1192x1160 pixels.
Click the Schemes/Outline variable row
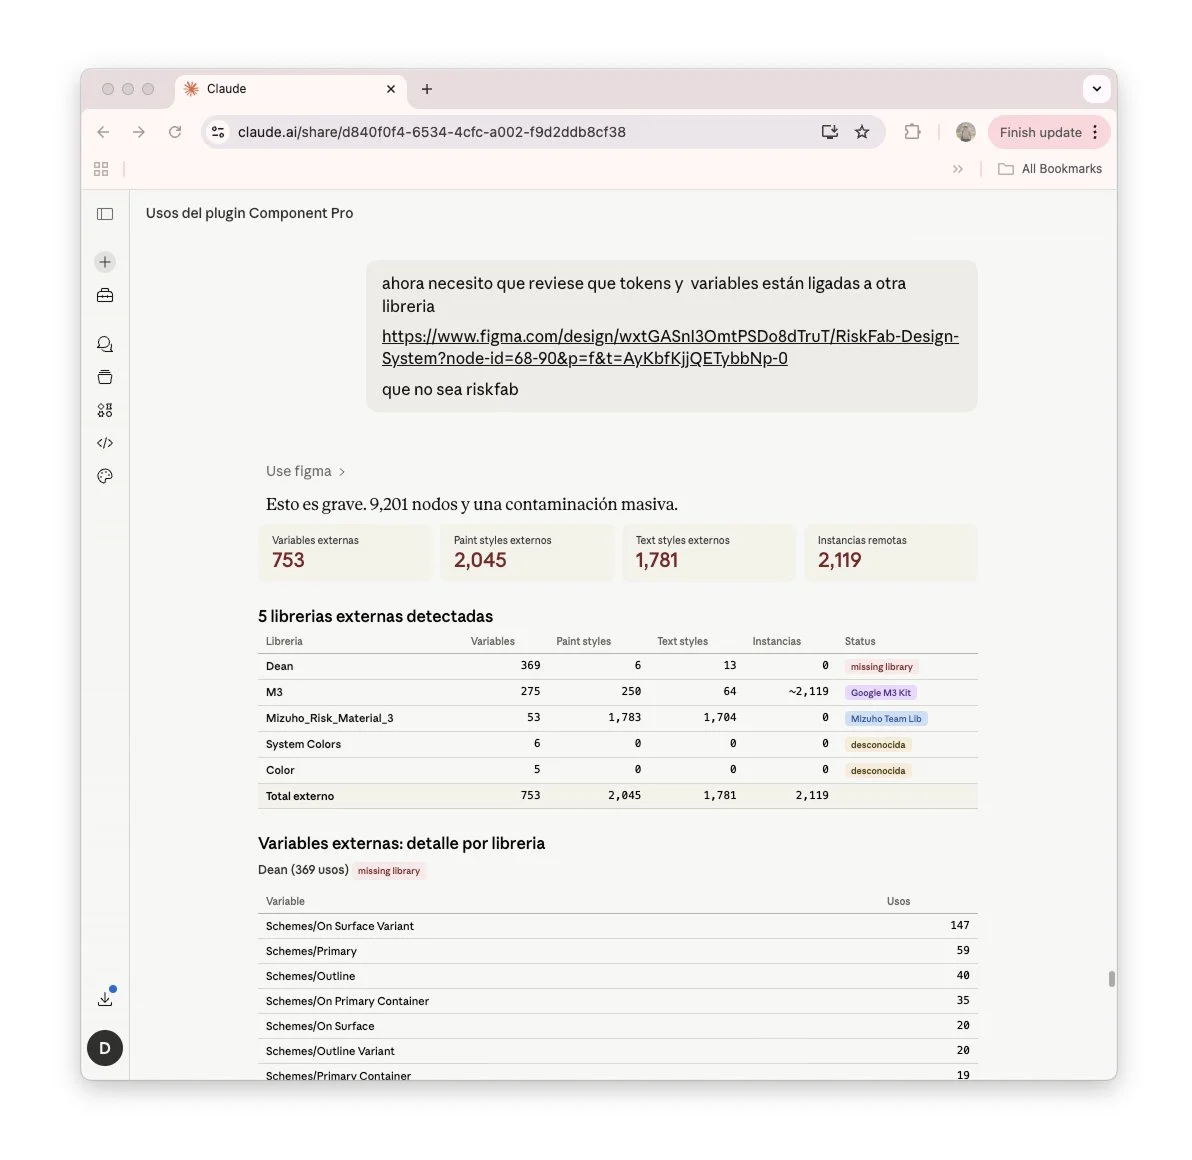[x=617, y=976]
